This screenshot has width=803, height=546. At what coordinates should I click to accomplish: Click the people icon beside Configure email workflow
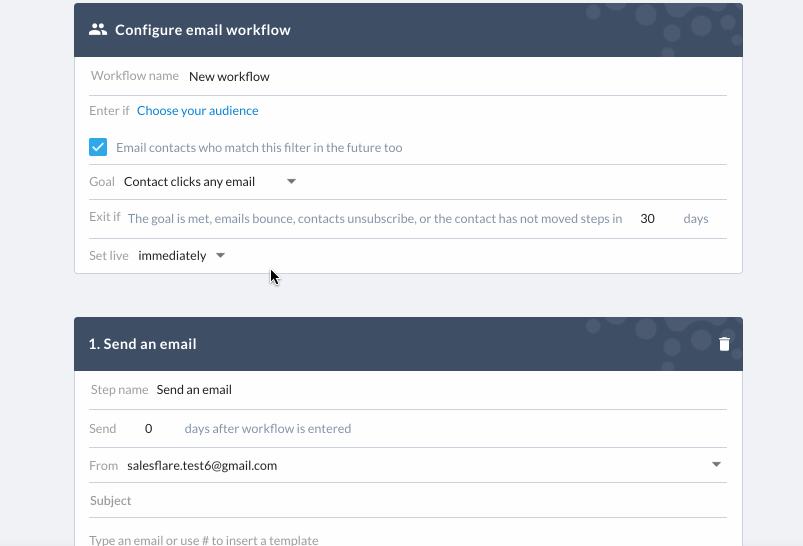pyautogui.click(x=98, y=30)
